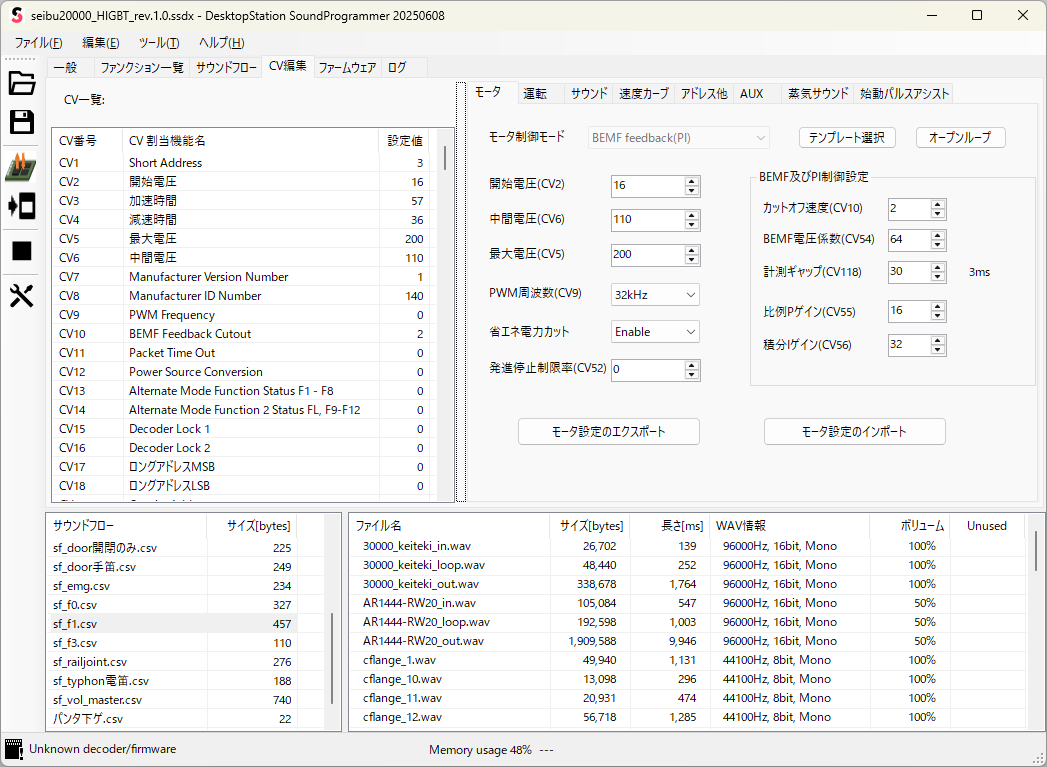Select sf_railjoint.csv in sound flow list

[x=176, y=662]
